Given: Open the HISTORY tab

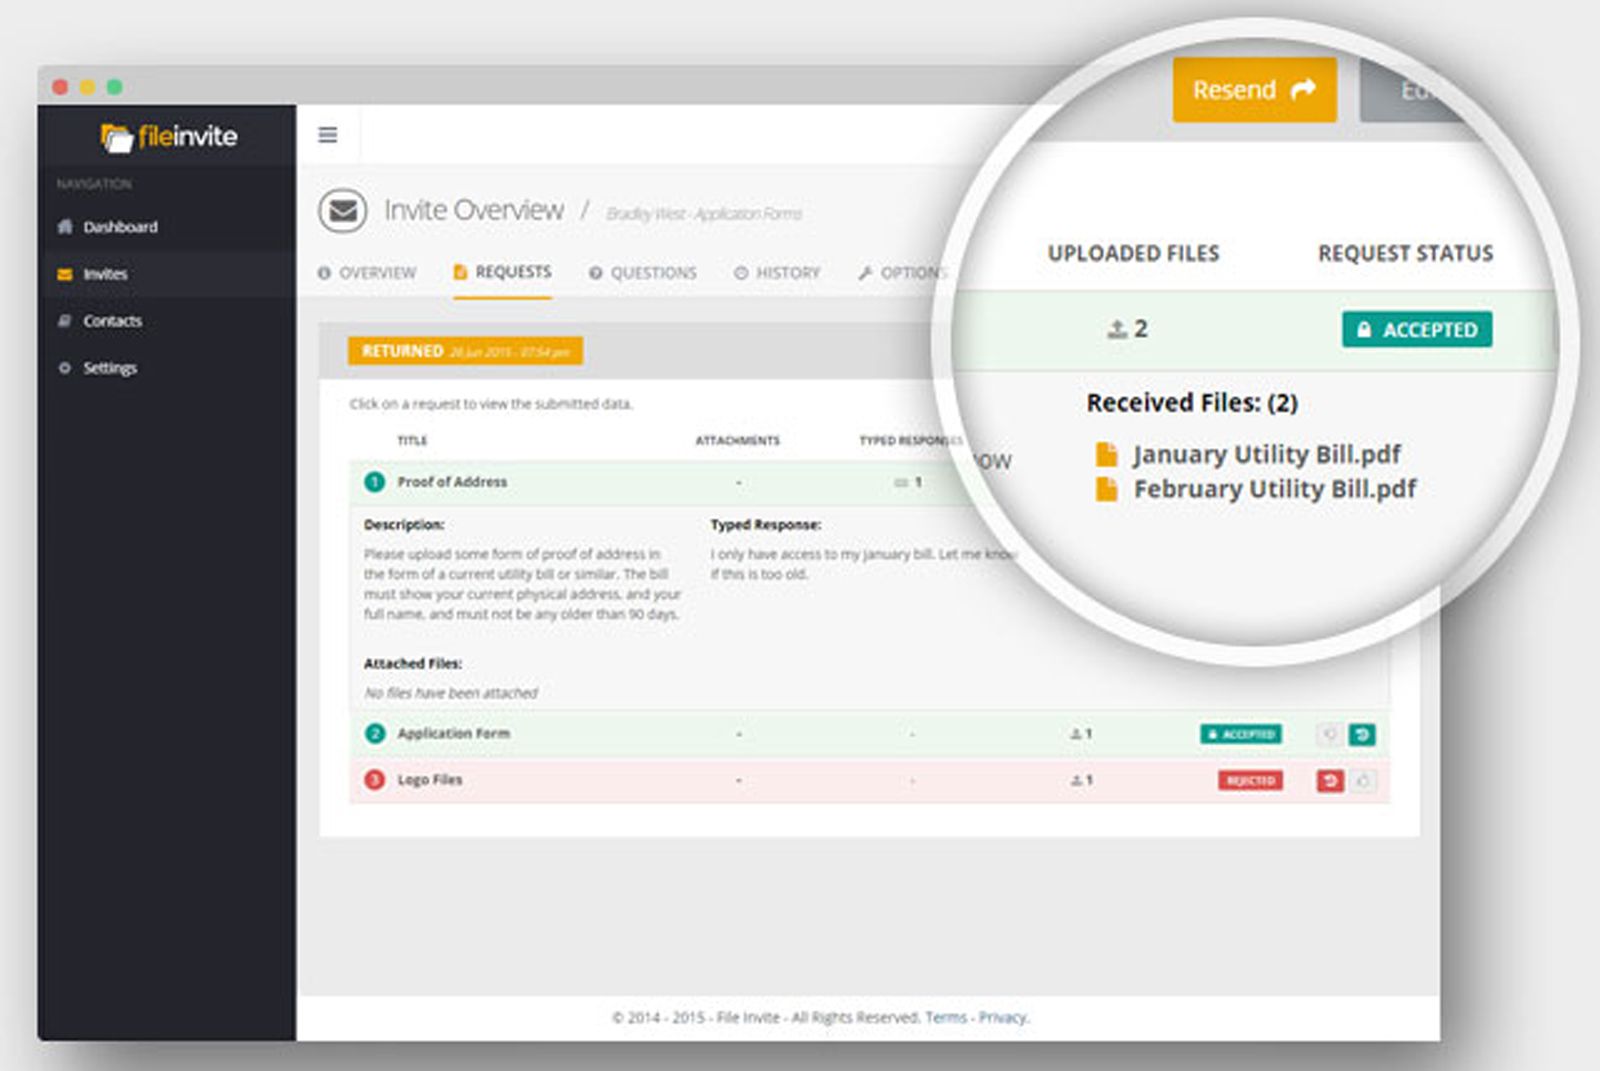Looking at the screenshot, I should [x=789, y=272].
